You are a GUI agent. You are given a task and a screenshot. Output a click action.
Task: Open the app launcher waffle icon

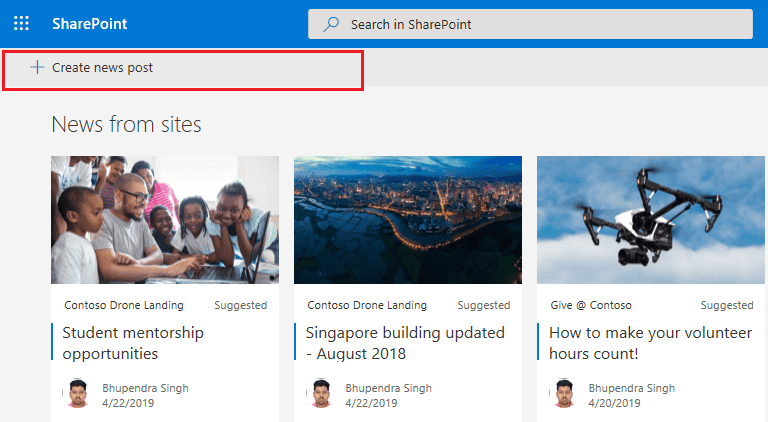coord(21,23)
